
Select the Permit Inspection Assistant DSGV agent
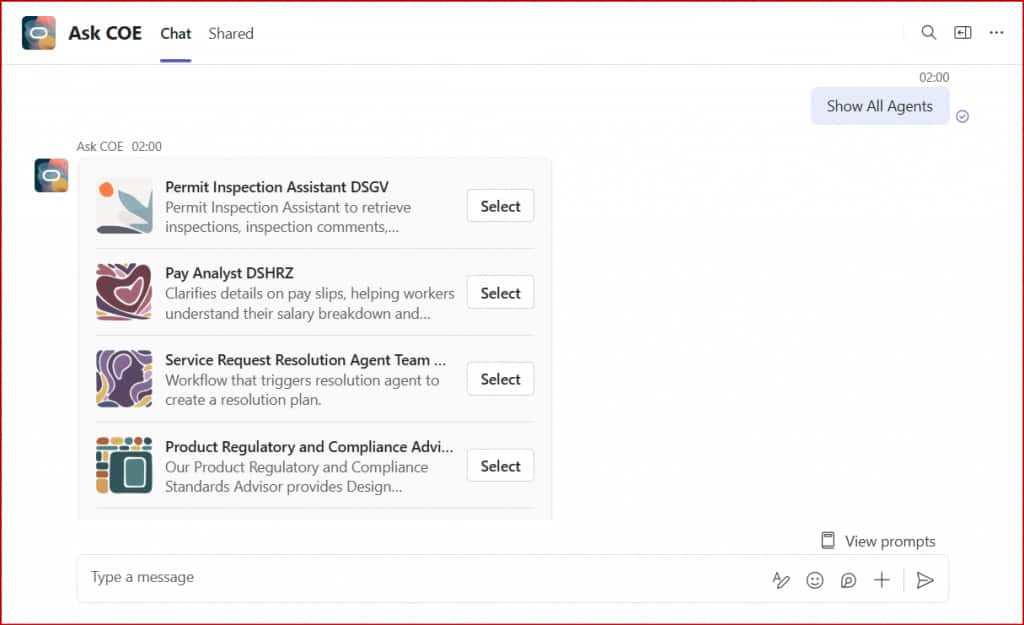(x=500, y=206)
